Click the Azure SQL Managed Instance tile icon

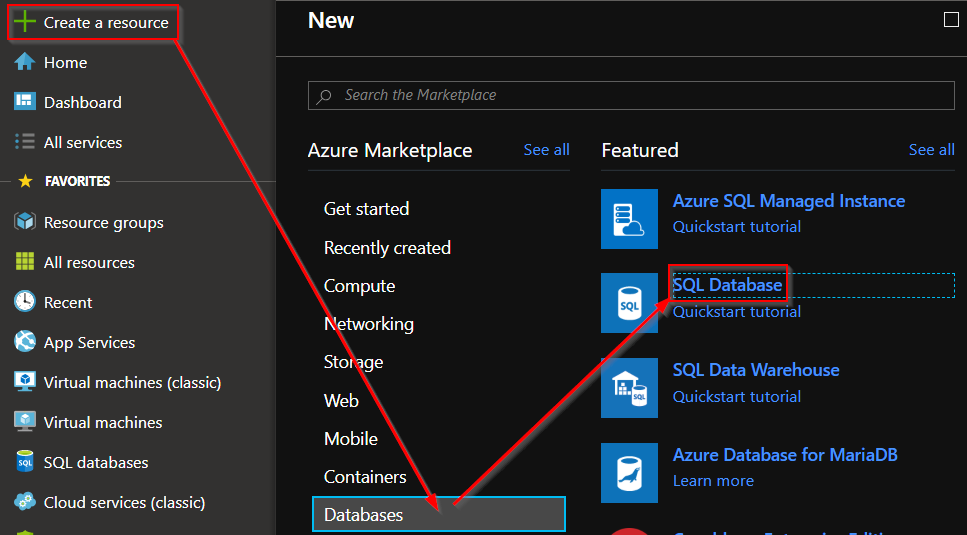point(629,219)
